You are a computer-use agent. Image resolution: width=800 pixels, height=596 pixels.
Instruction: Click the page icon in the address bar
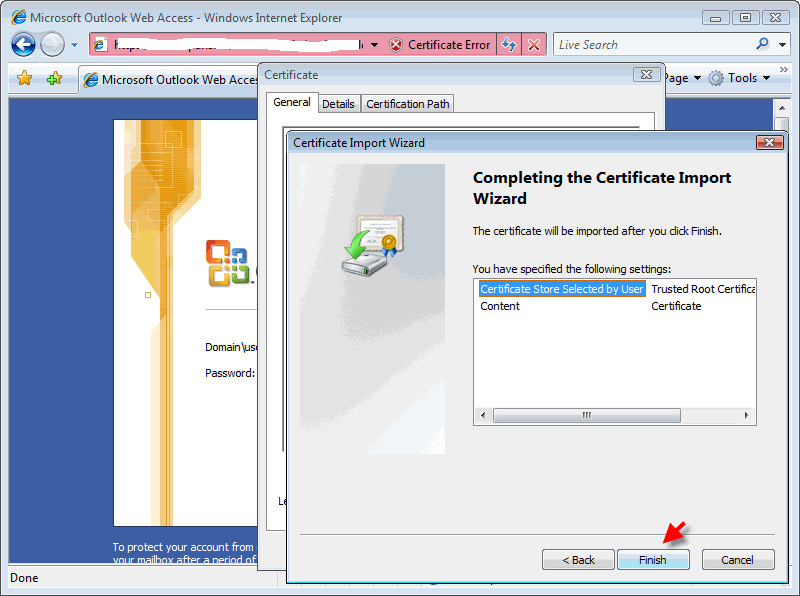(x=100, y=45)
